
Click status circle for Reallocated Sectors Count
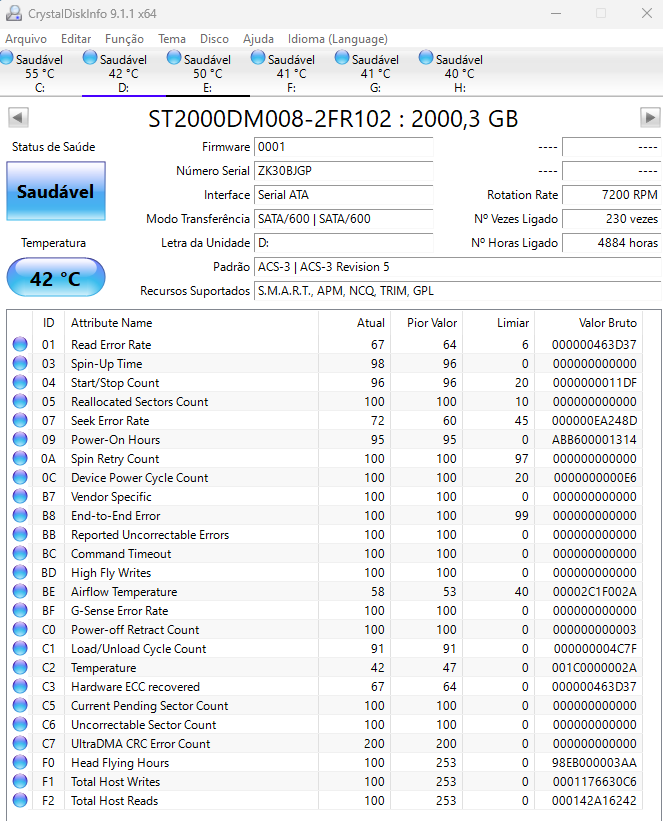20,402
